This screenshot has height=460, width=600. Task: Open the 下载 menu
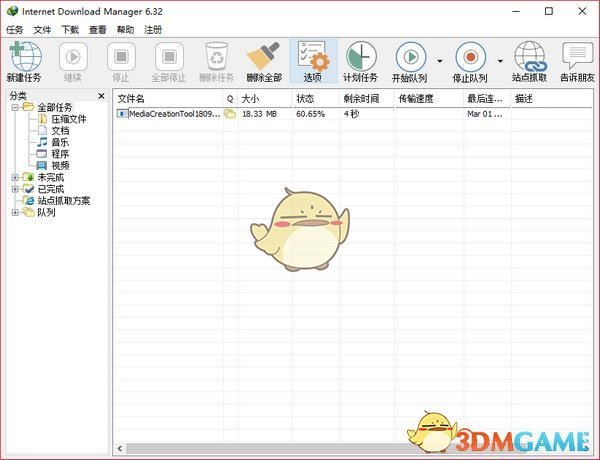(x=70, y=30)
